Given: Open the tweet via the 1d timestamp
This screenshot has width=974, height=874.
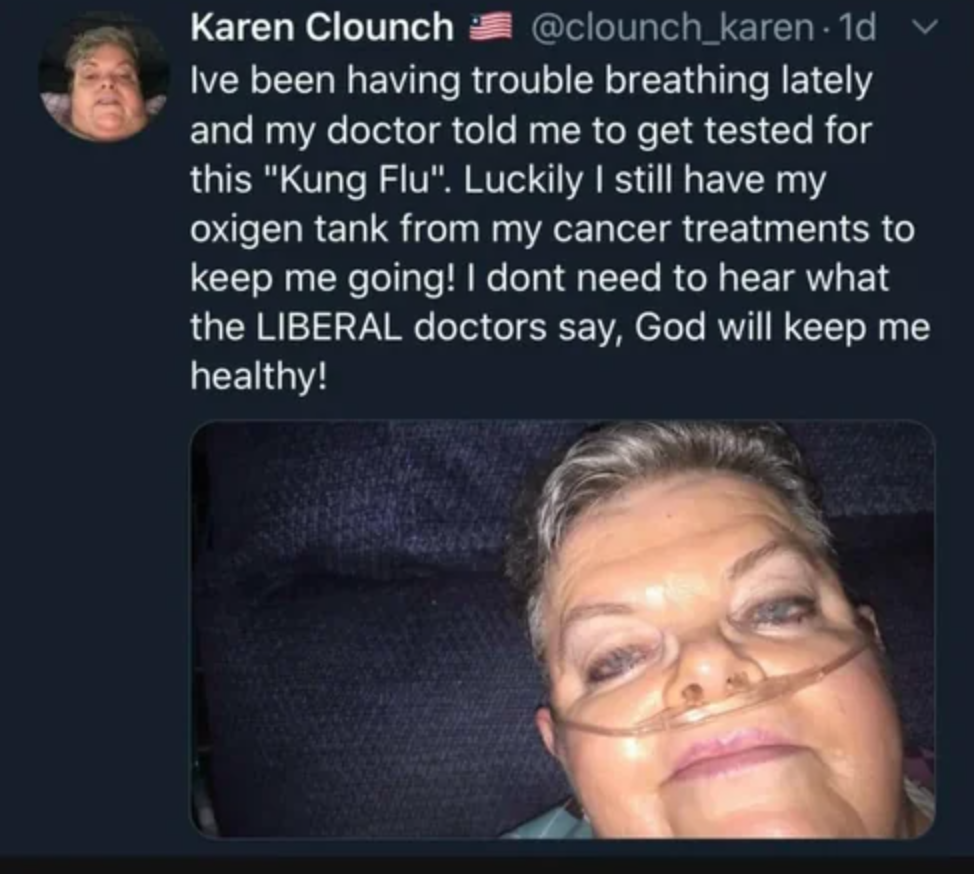Looking at the screenshot, I should coord(857,27).
